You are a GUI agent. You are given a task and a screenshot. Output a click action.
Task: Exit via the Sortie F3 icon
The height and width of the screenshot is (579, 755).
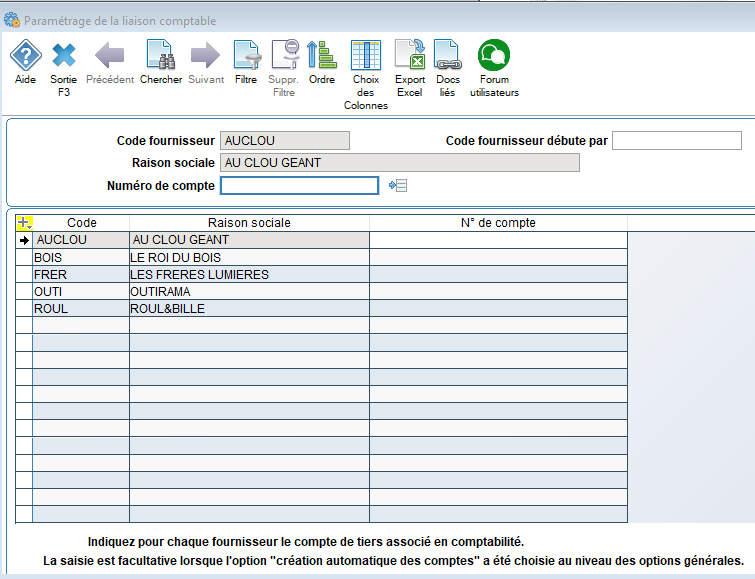(x=64, y=55)
